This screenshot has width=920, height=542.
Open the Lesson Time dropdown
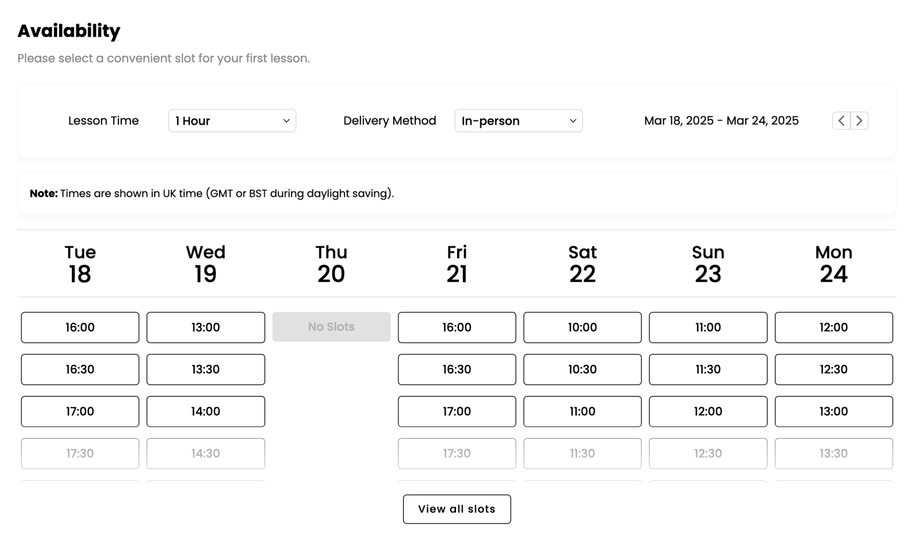(232, 121)
